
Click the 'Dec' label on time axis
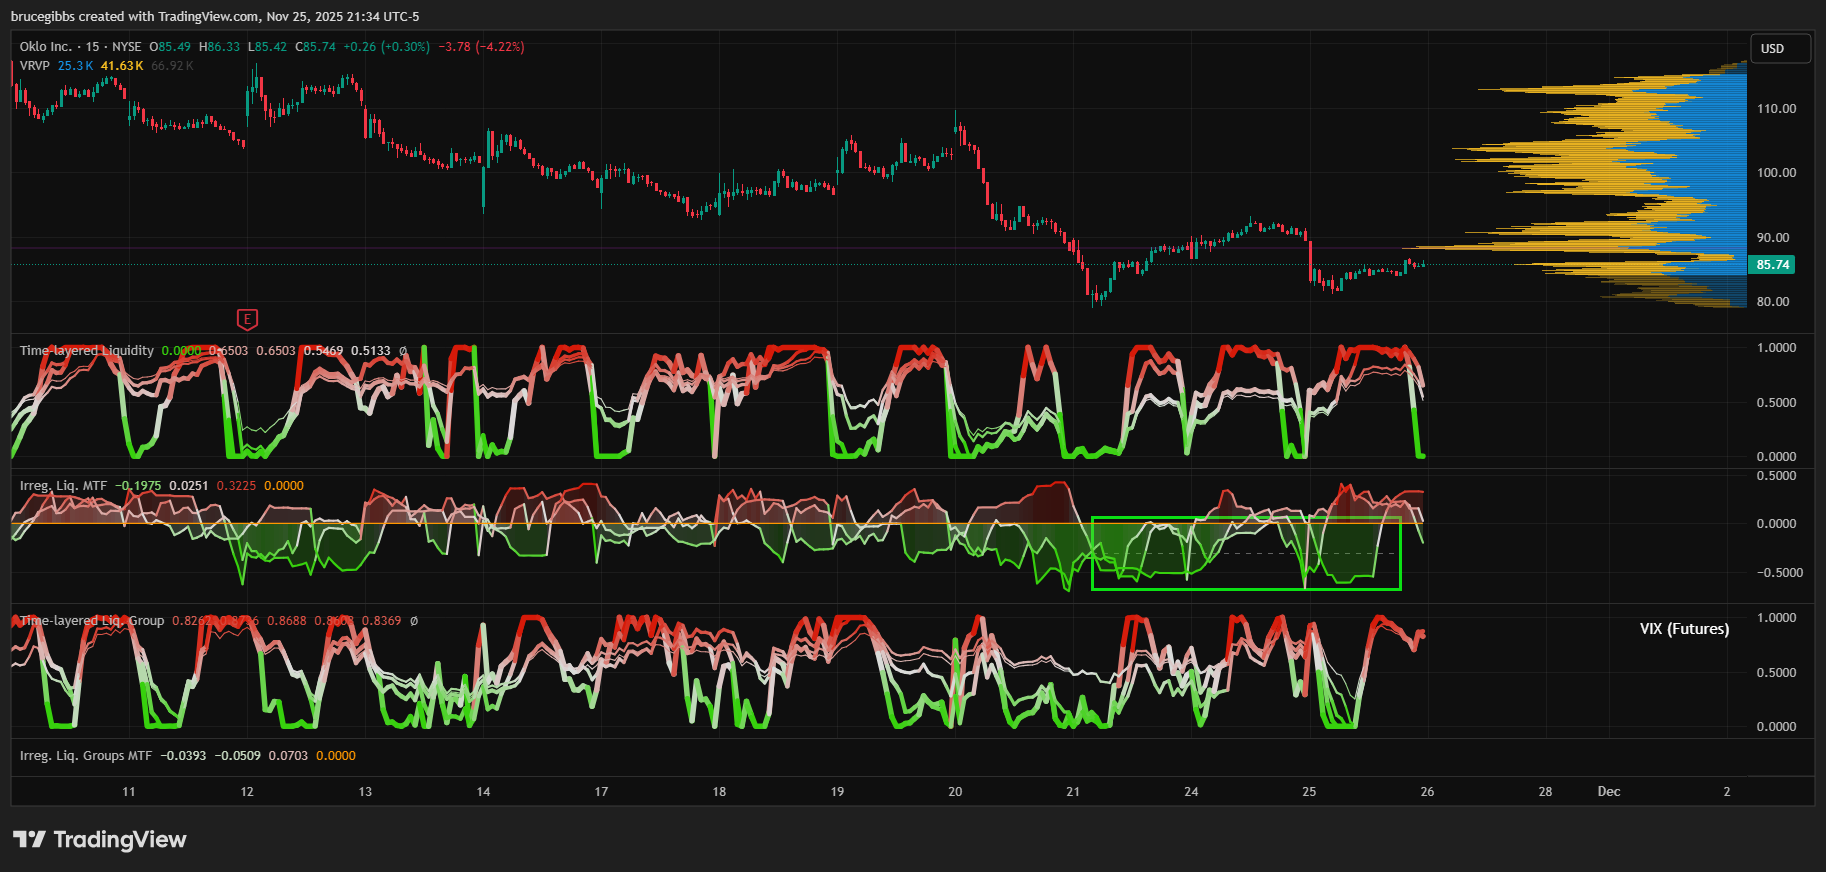pos(1608,792)
